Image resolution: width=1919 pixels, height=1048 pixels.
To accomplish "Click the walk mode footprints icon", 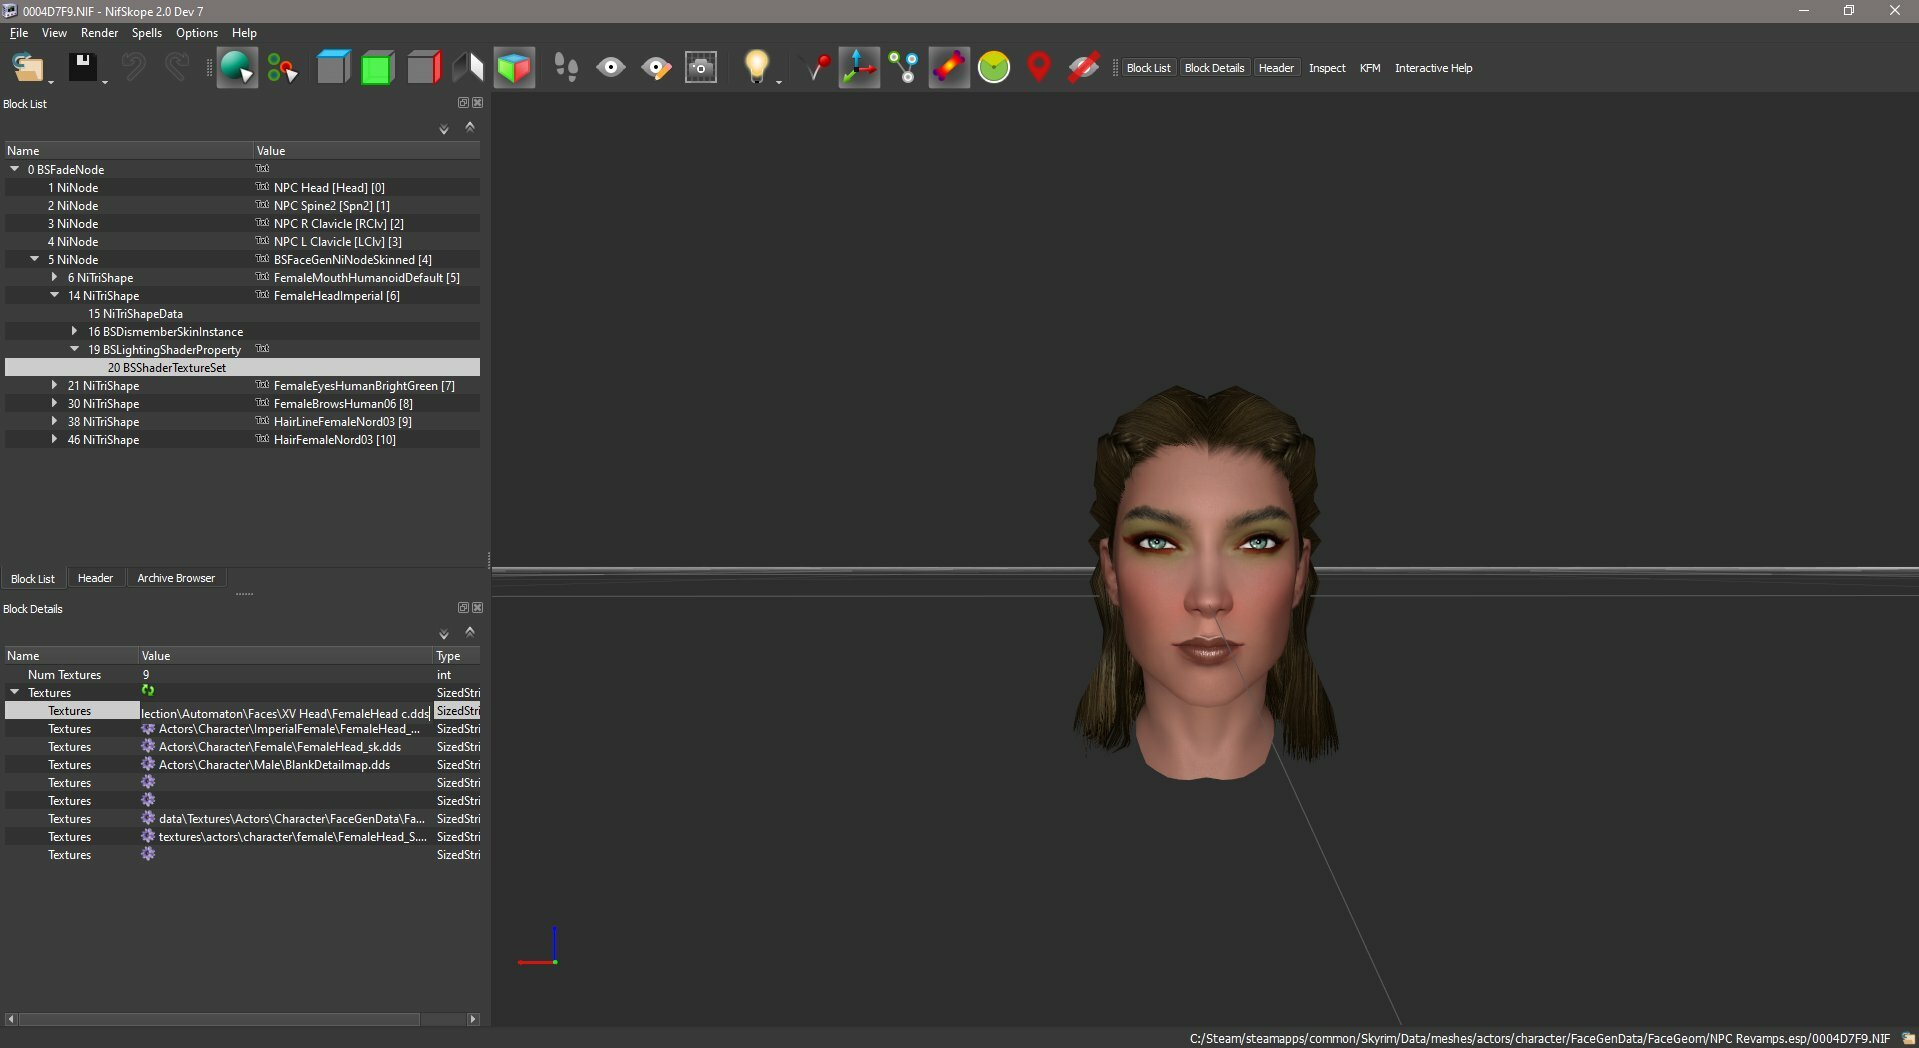I will (x=566, y=67).
